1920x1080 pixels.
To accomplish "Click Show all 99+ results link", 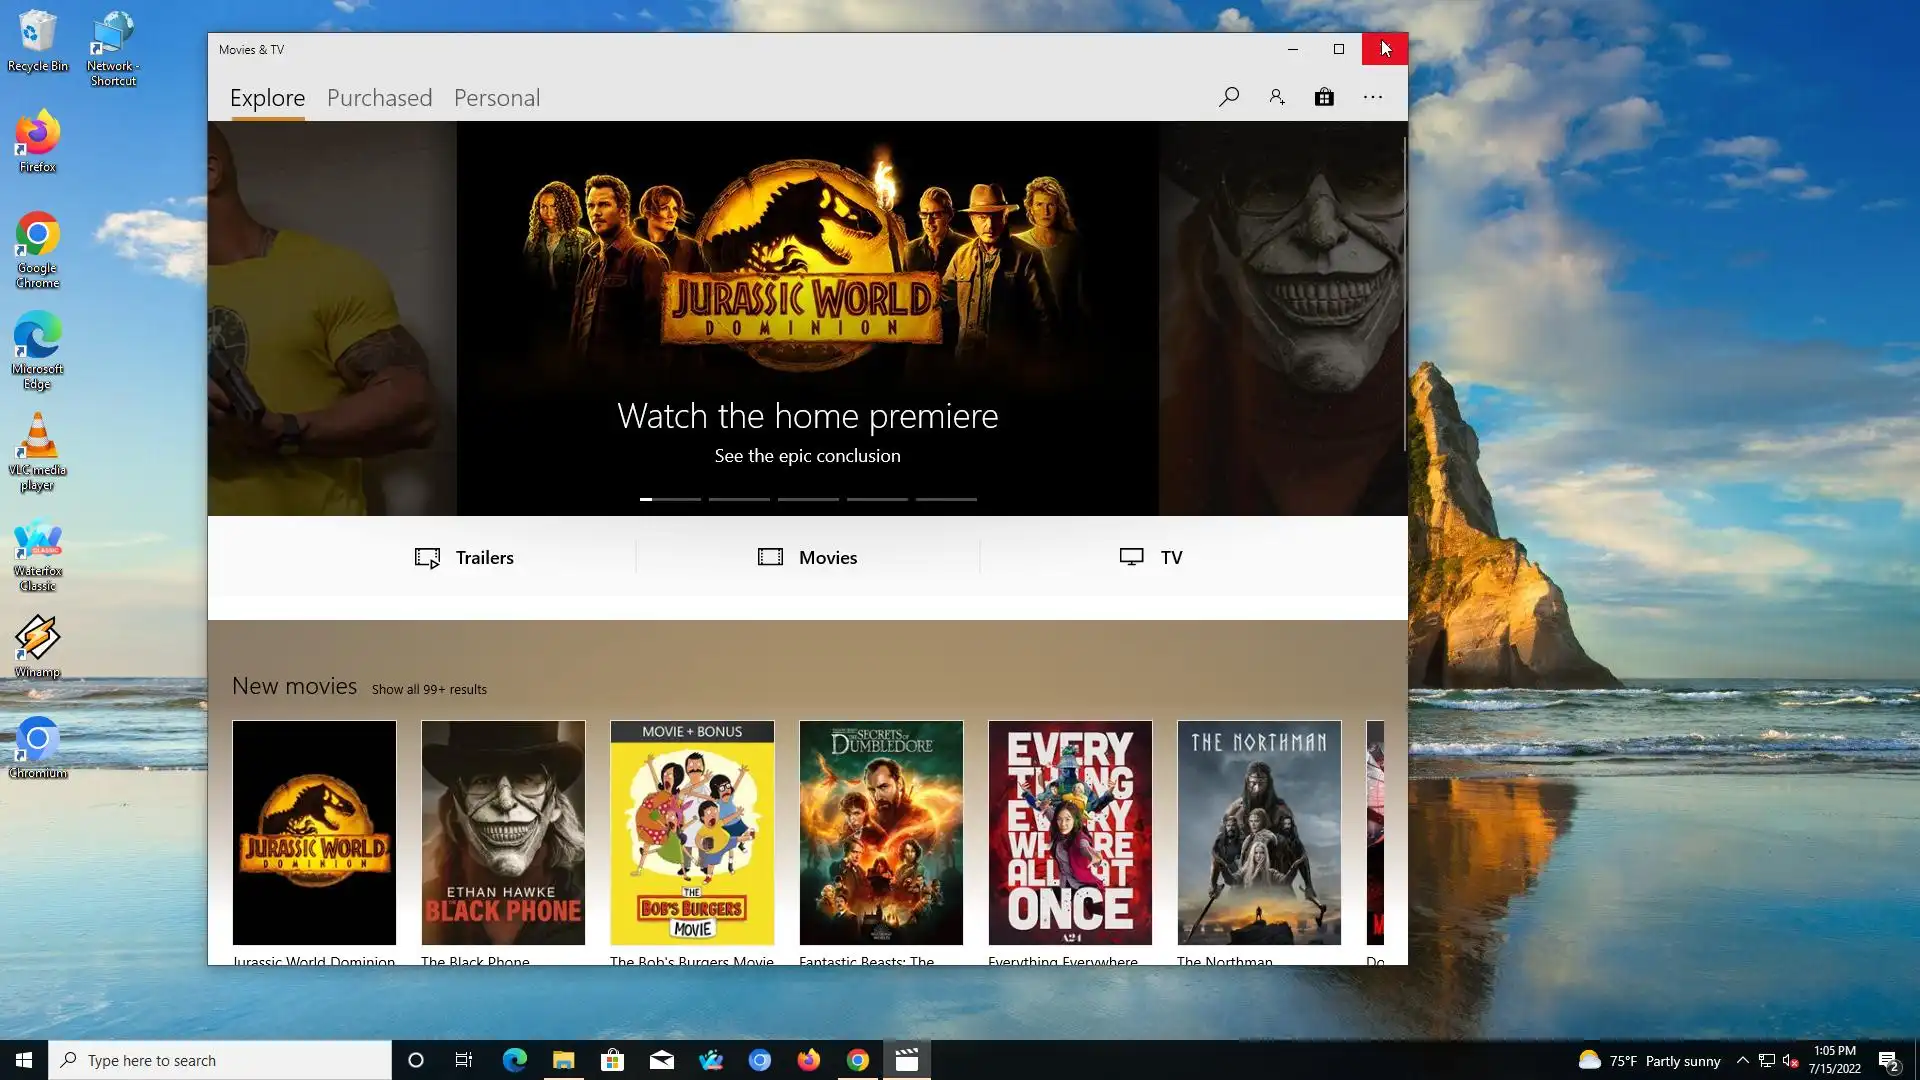I will click(x=429, y=690).
